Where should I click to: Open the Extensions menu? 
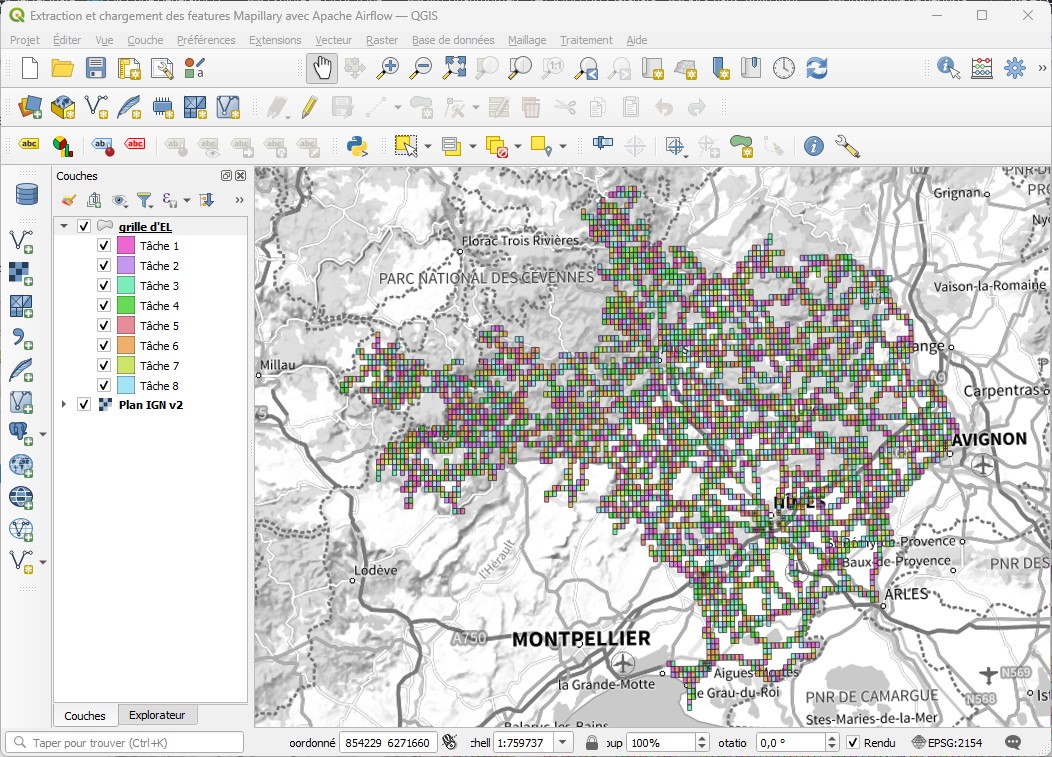click(x=275, y=40)
